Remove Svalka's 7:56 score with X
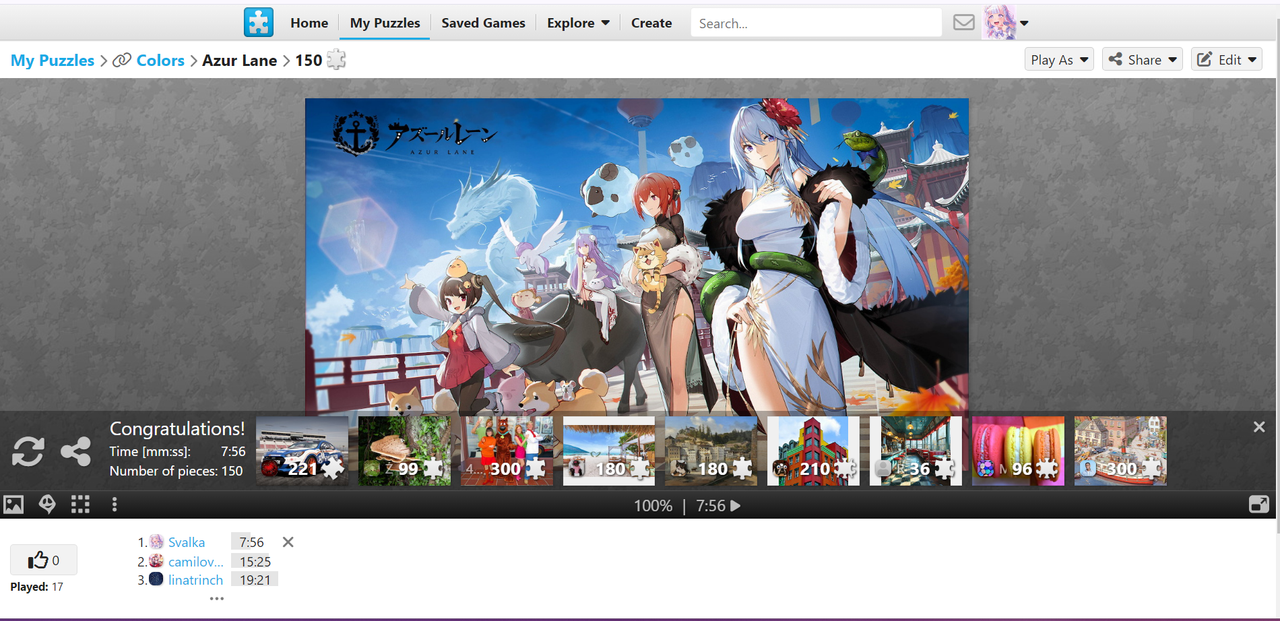Image resolution: width=1280 pixels, height=621 pixels. tap(288, 542)
